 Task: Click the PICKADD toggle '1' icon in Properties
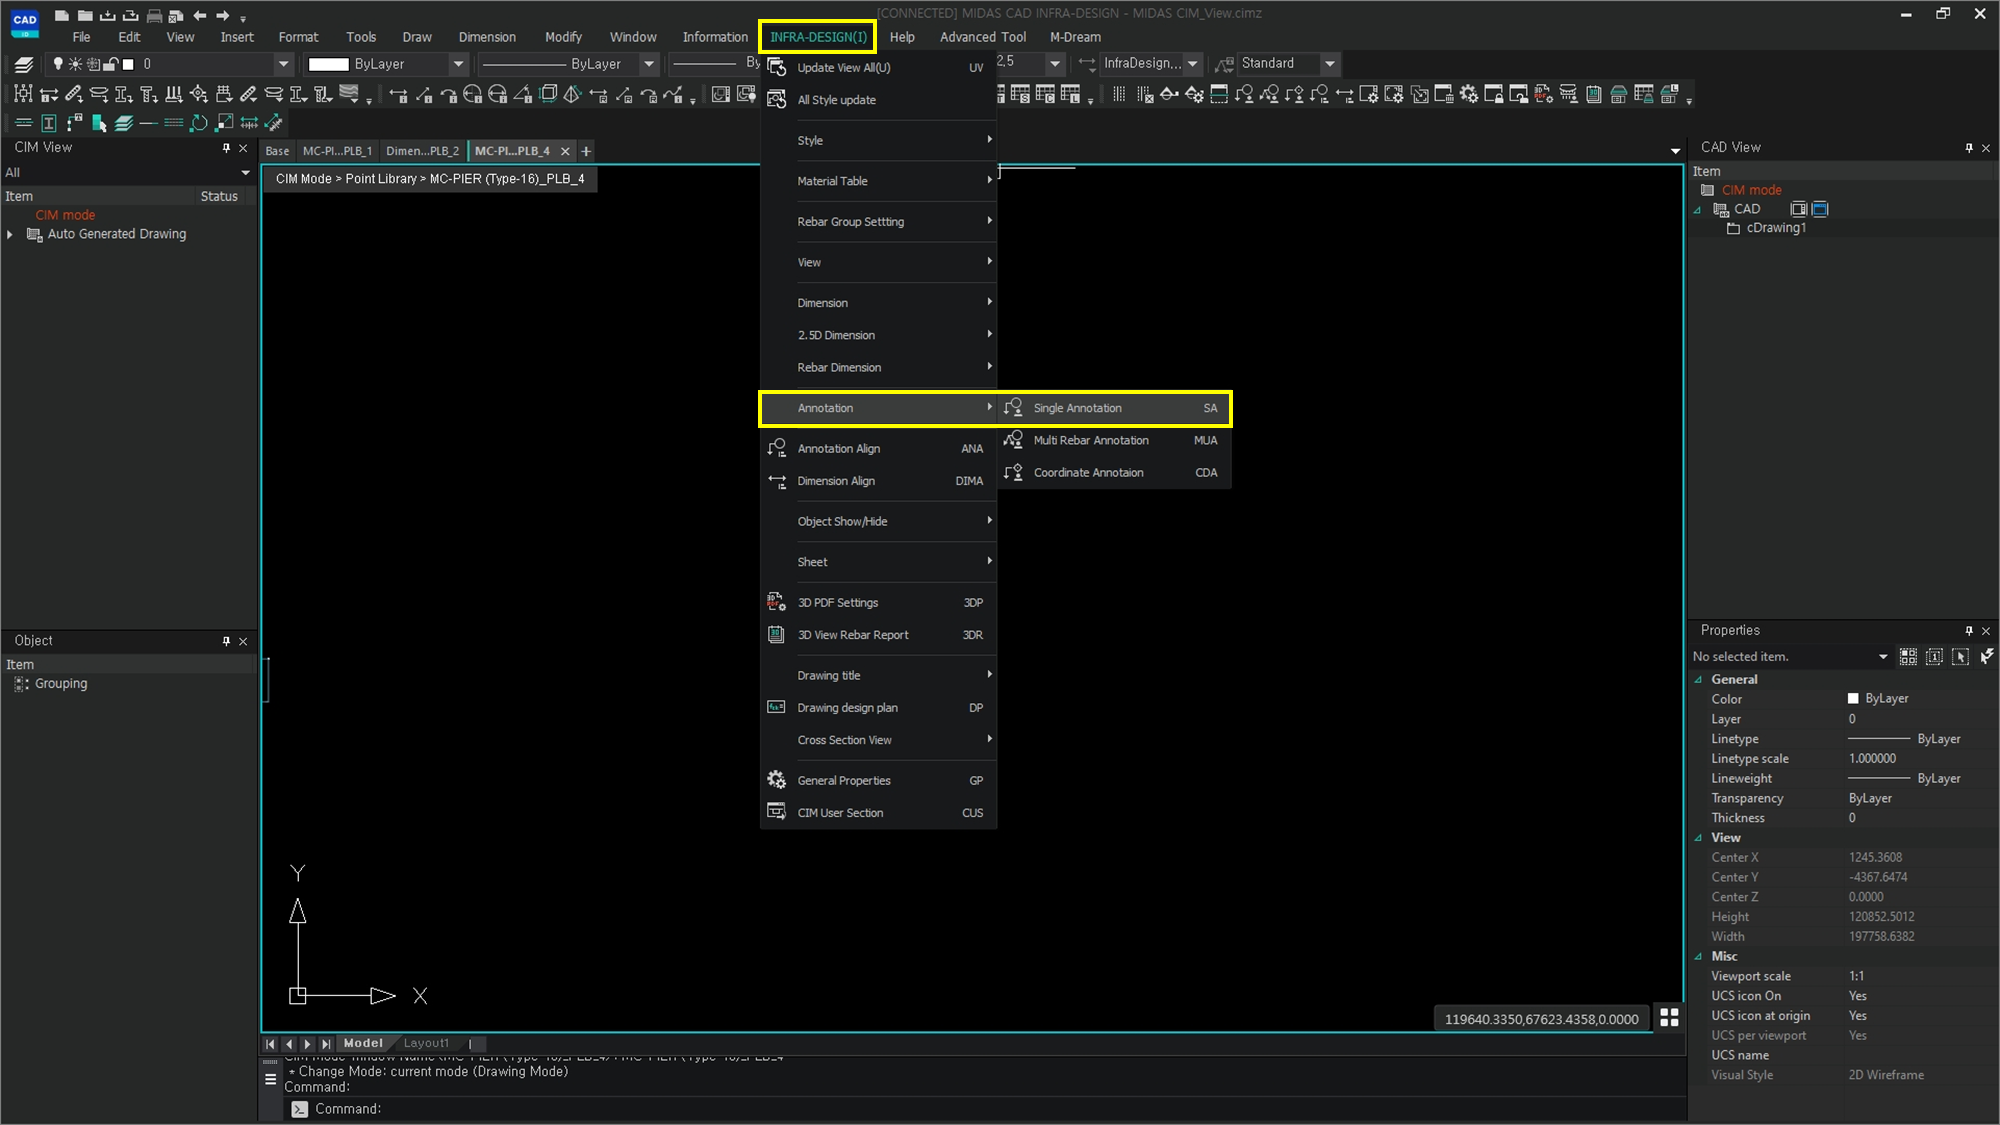tap(1934, 656)
